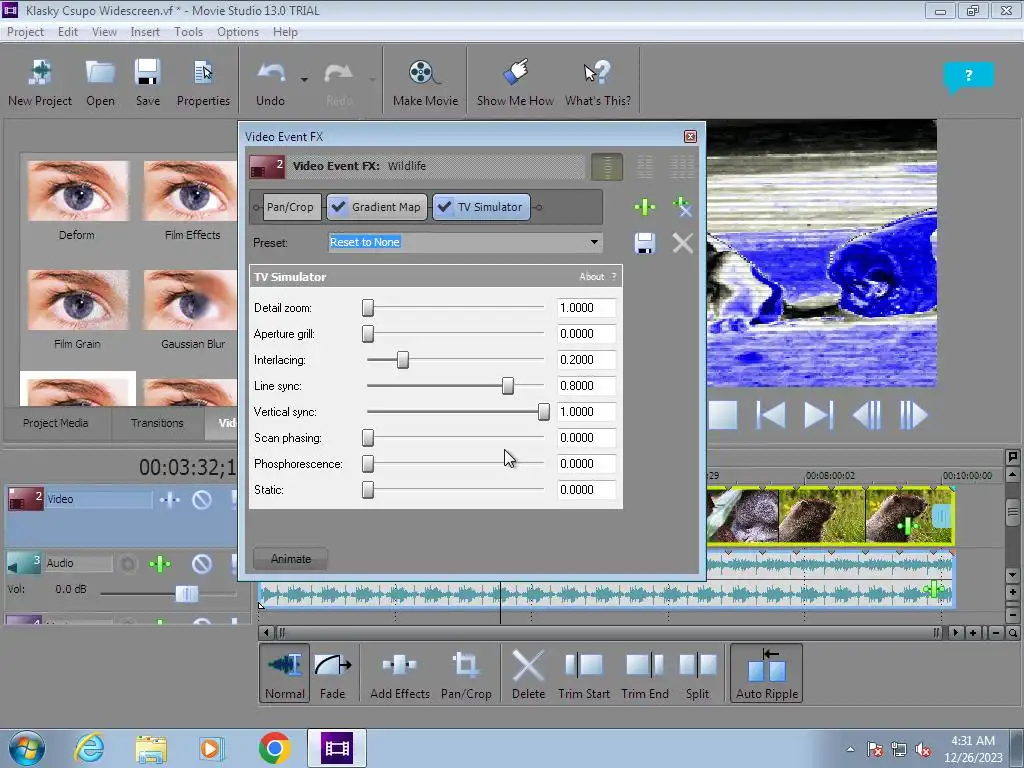Click the Make Movie icon
The height and width of the screenshot is (768, 1024).
[x=425, y=82]
